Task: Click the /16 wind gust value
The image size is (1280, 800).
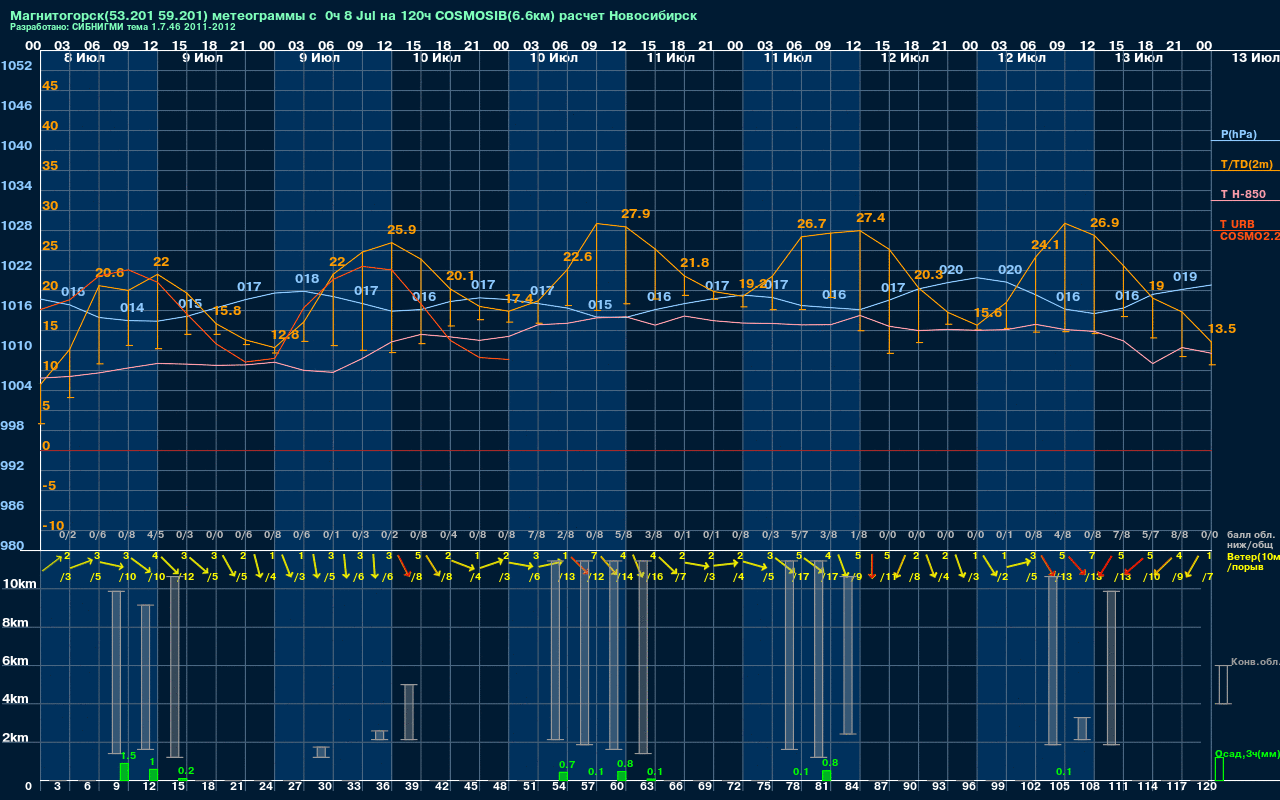Action: click(x=654, y=577)
